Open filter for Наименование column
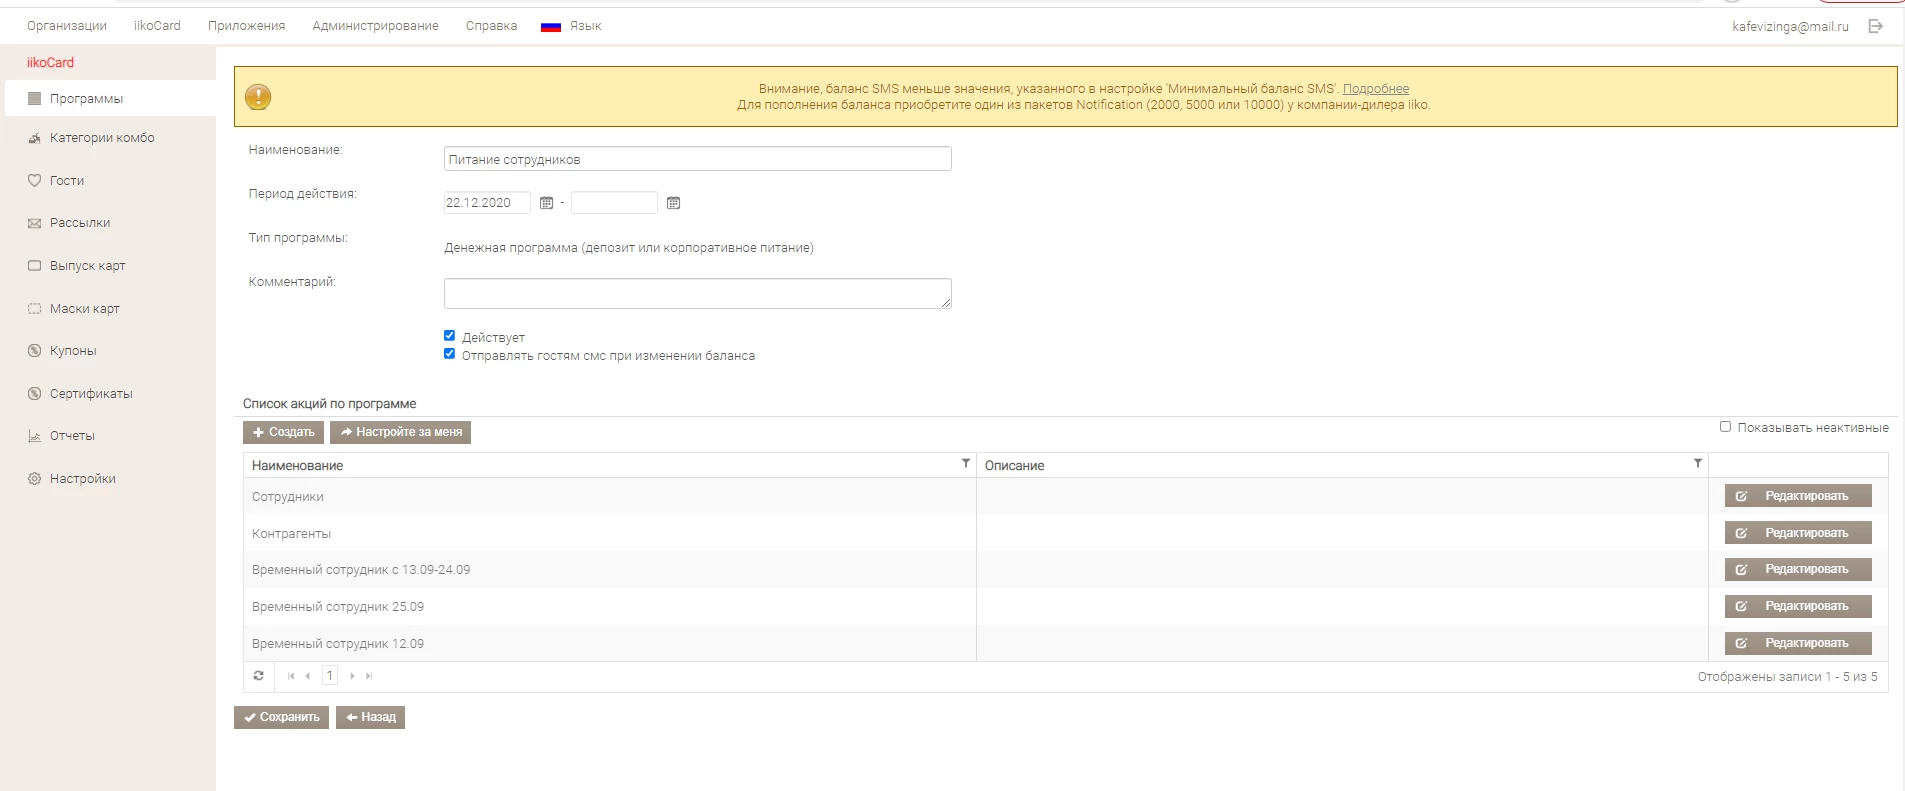The height and width of the screenshot is (791, 1905). coord(965,464)
